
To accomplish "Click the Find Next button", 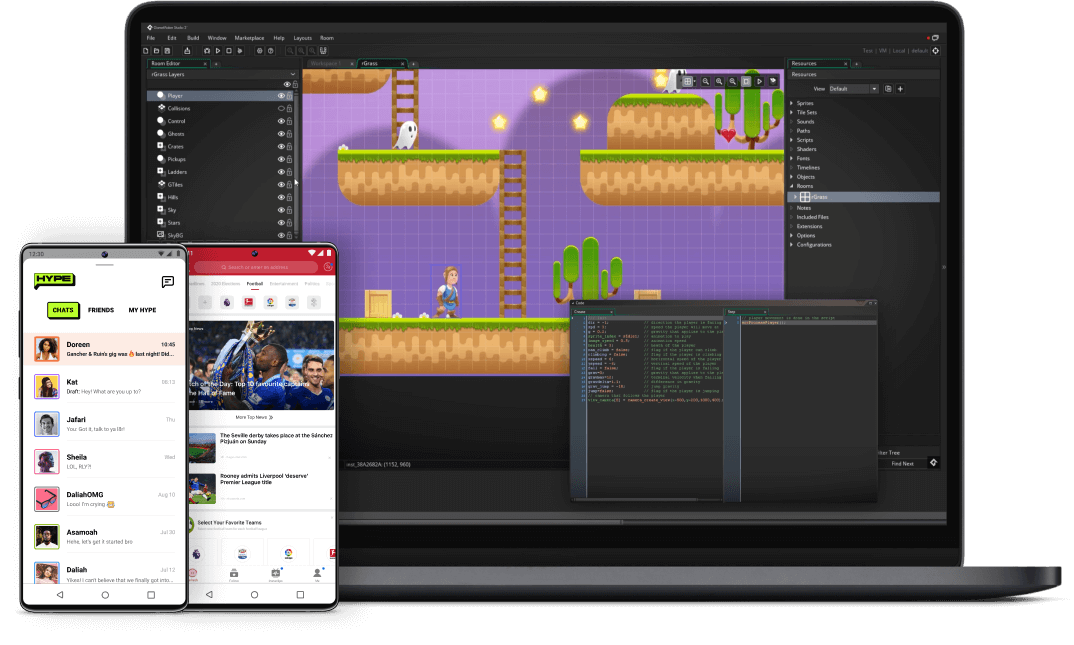I will 902,463.
